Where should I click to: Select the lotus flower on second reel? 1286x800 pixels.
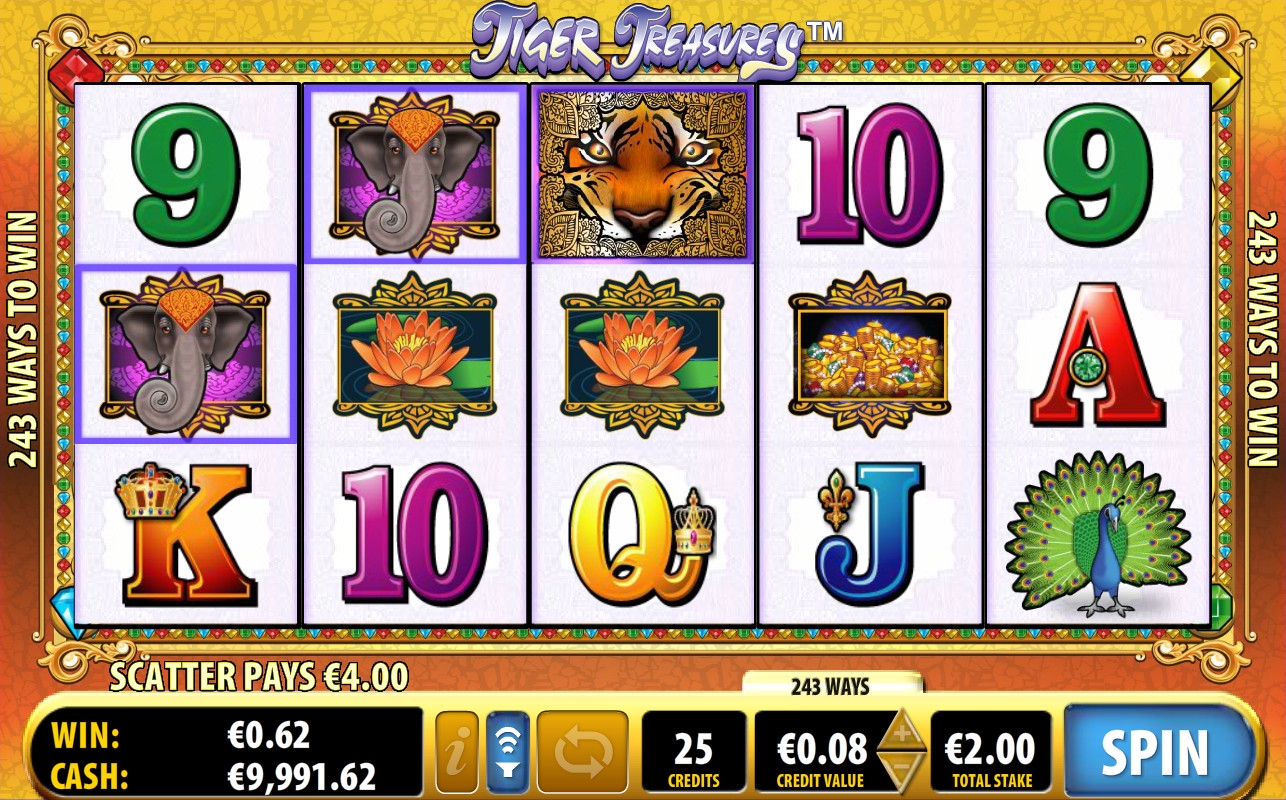pos(415,354)
